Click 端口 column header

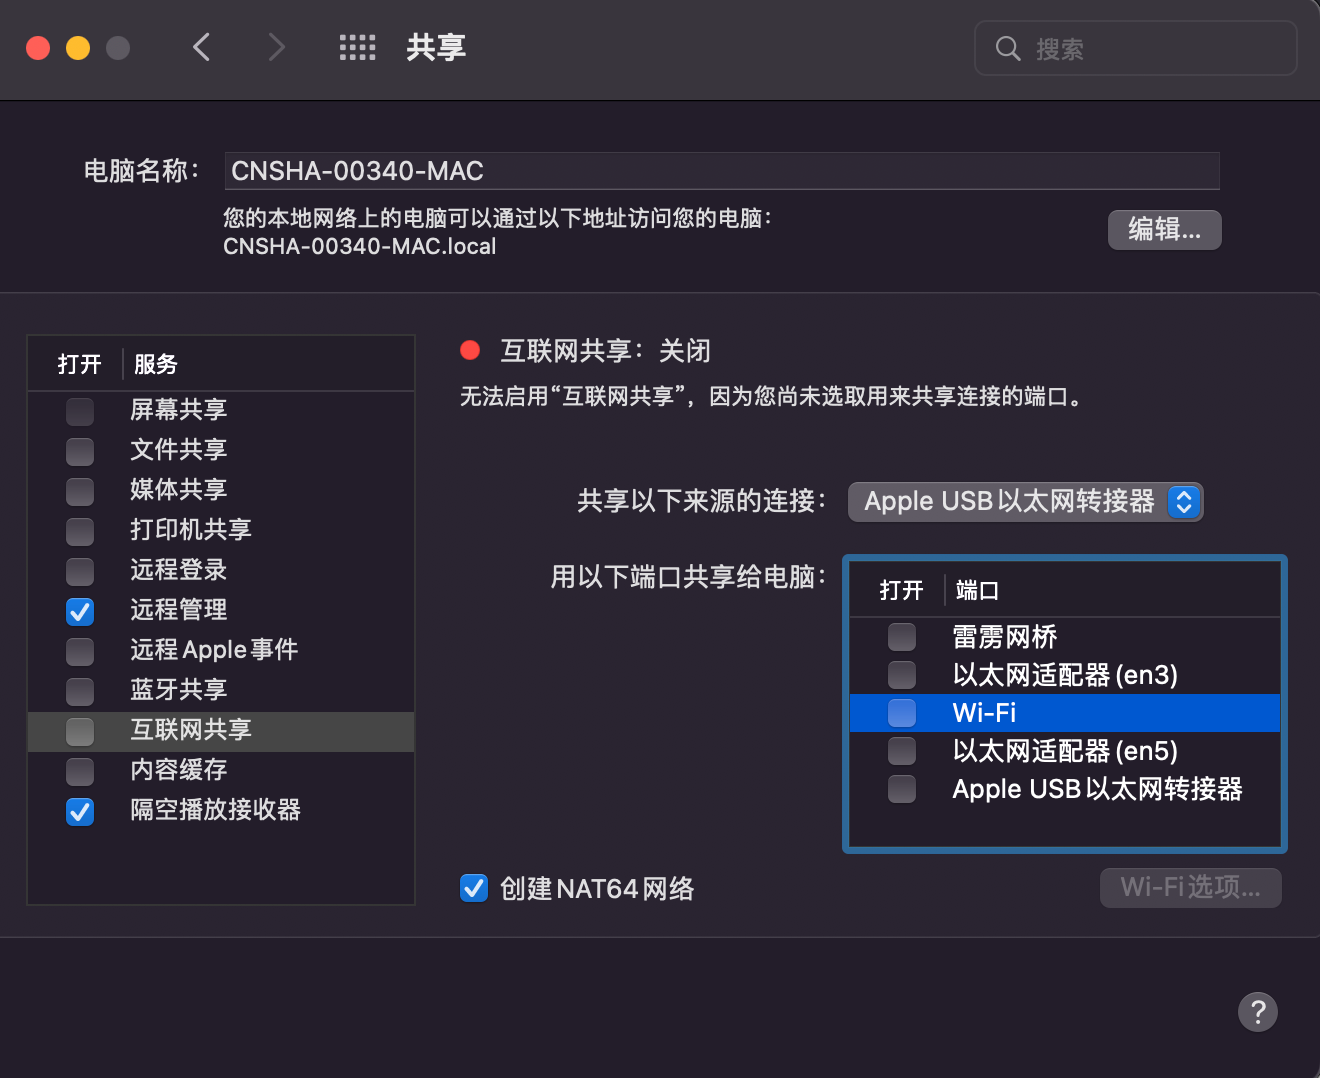pyautogui.click(x=977, y=590)
